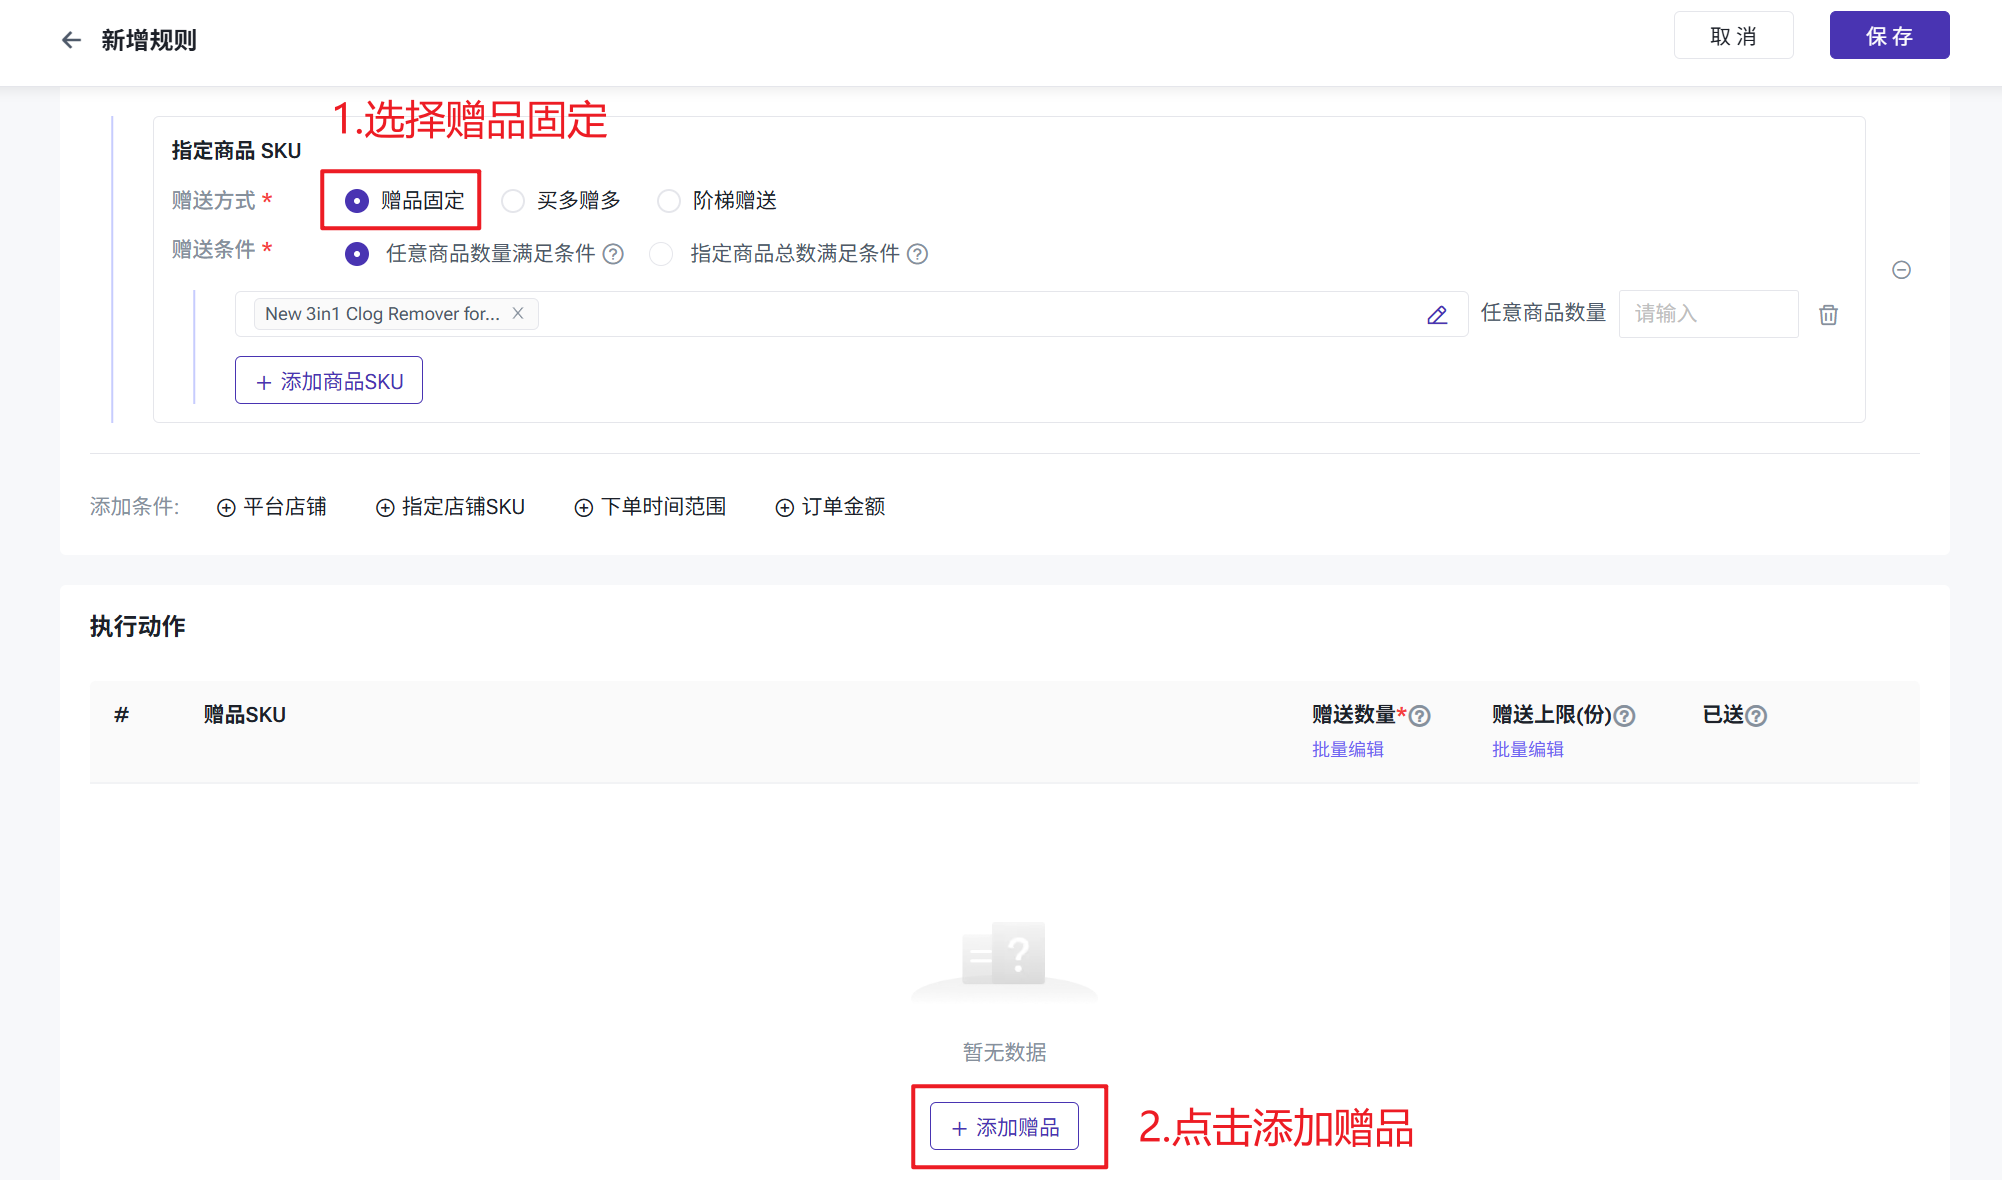Screen dimensions: 2002x1180
Task: Click help icon beside 已送 header
Action: [1756, 716]
